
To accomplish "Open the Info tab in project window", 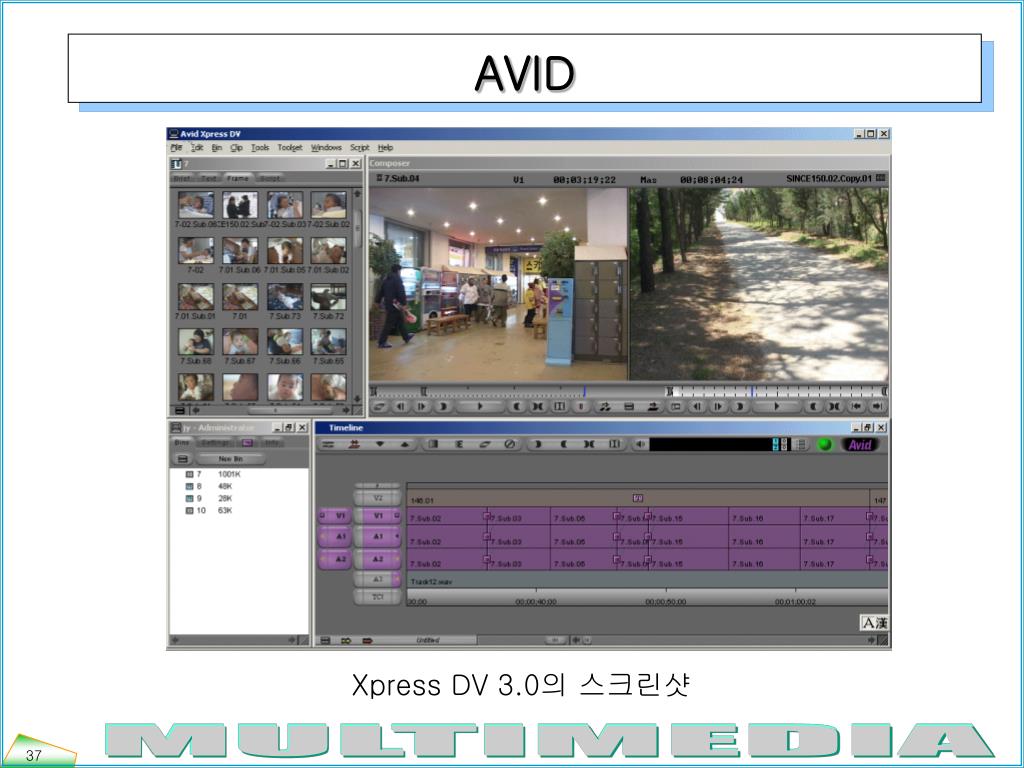I will click(x=272, y=443).
